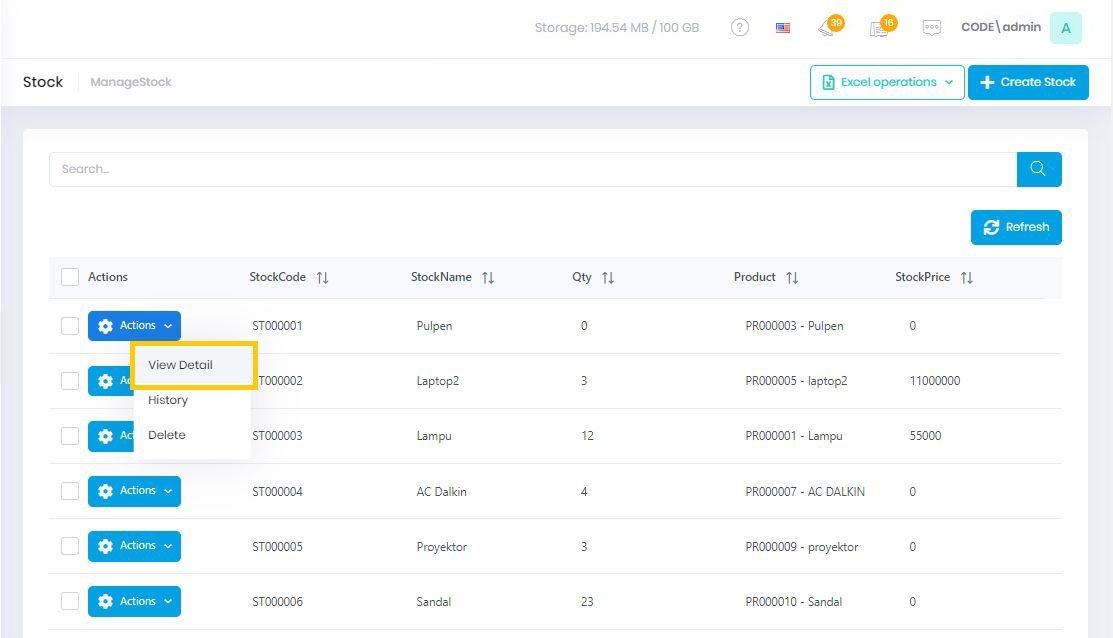Toggle the select-all checkbox in header

pos(70,277)
